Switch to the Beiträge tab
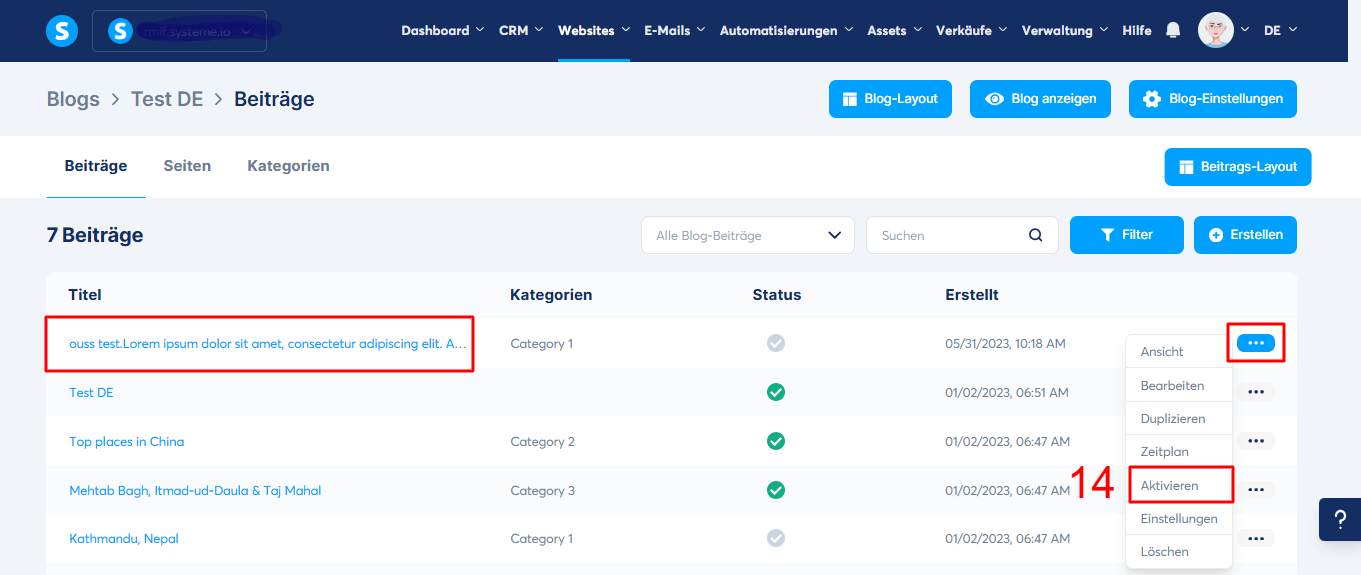The width and height of the screenshot is (1361, 575). click(96, 166)
